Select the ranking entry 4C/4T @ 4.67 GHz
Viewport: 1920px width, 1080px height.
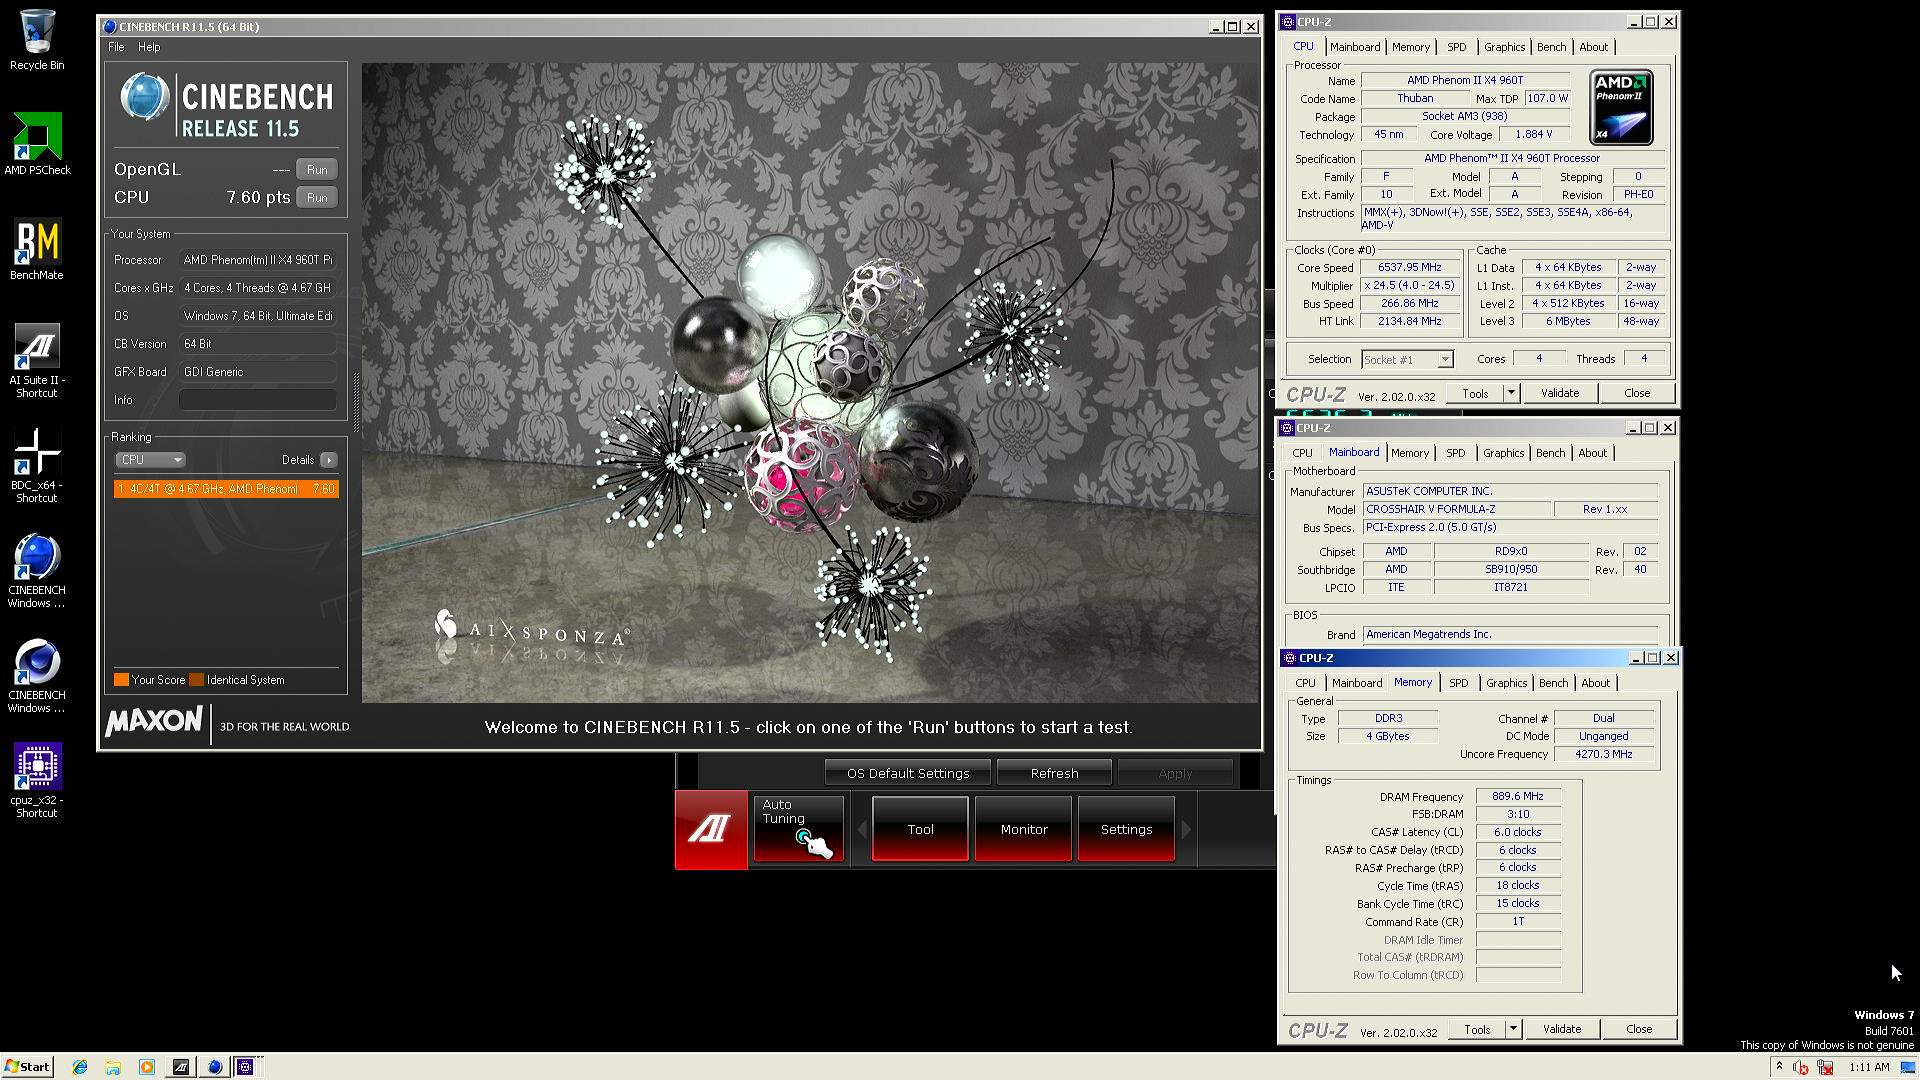(x=226, y=489)
